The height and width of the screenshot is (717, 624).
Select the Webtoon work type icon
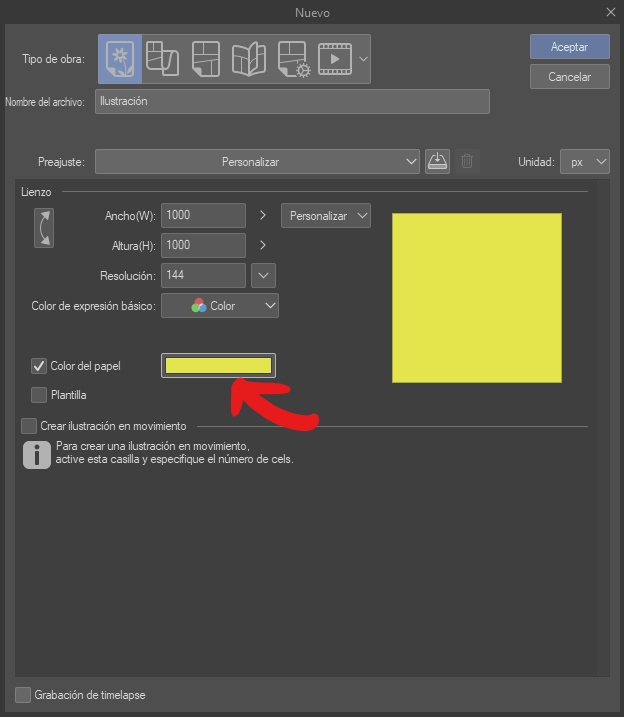tap(162, 58)
